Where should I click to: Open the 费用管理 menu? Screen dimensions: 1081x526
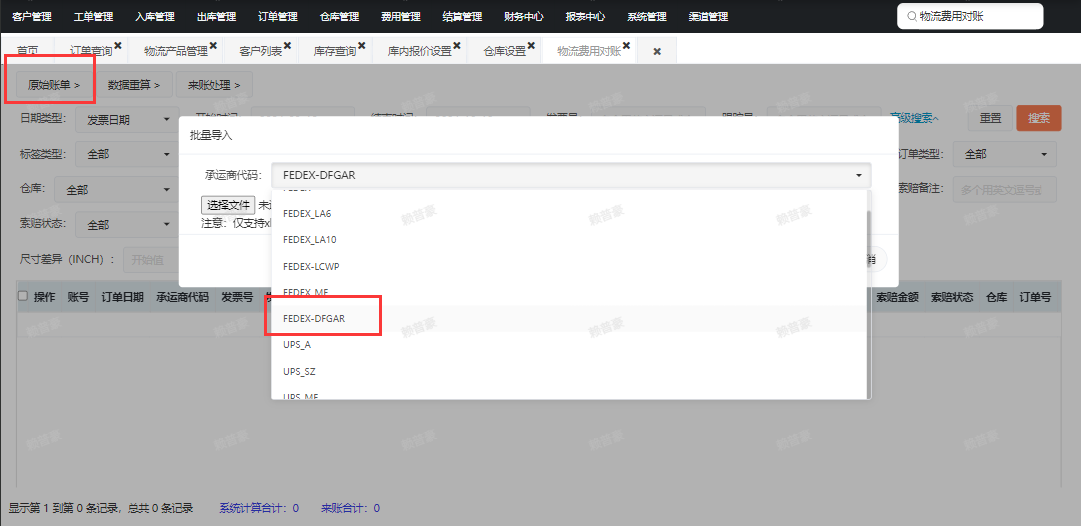401,17
